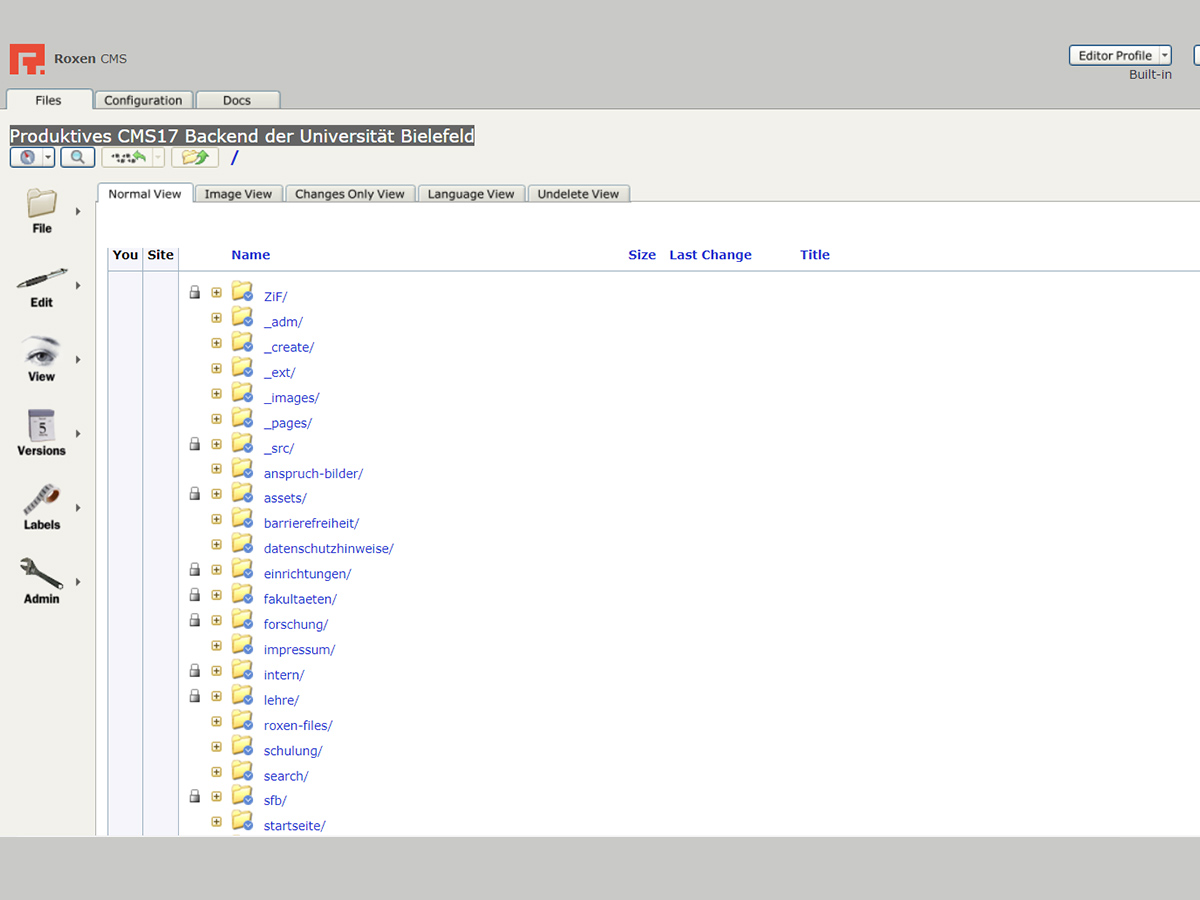Click the Roxen CMS logo
Image resolution: width=1200 pixels, height=900 pixels.
(27, 59)
